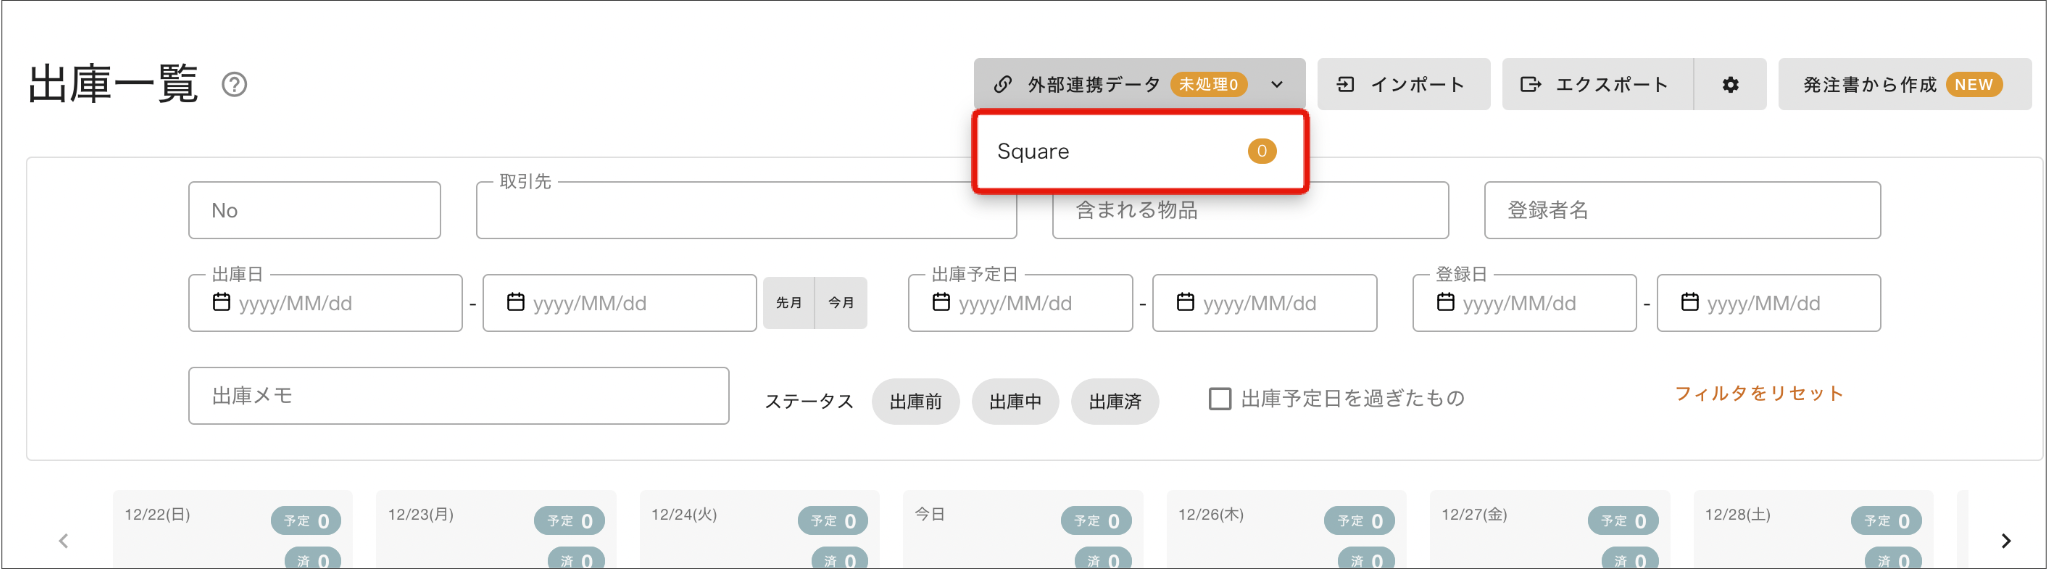
Task: Click the インポート button
Action: point(1404,85)
